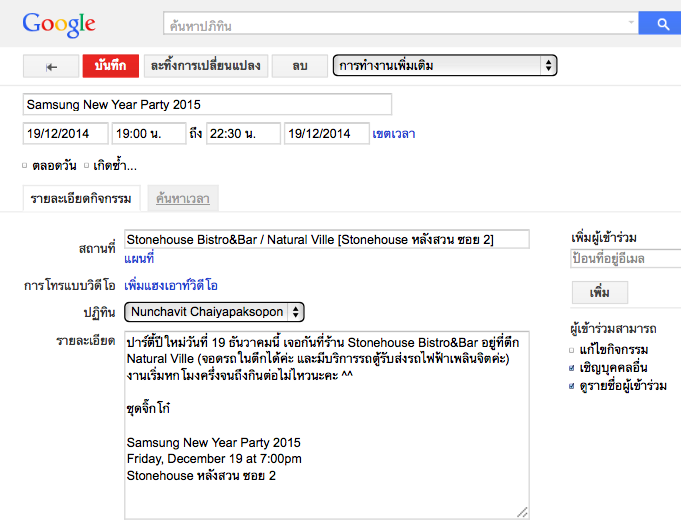Image resolution: width=681 pixels, height=527 pixels.
Task: Toggle the เกิดซ้ำ repeat checkbox
Action: point(86,166)
